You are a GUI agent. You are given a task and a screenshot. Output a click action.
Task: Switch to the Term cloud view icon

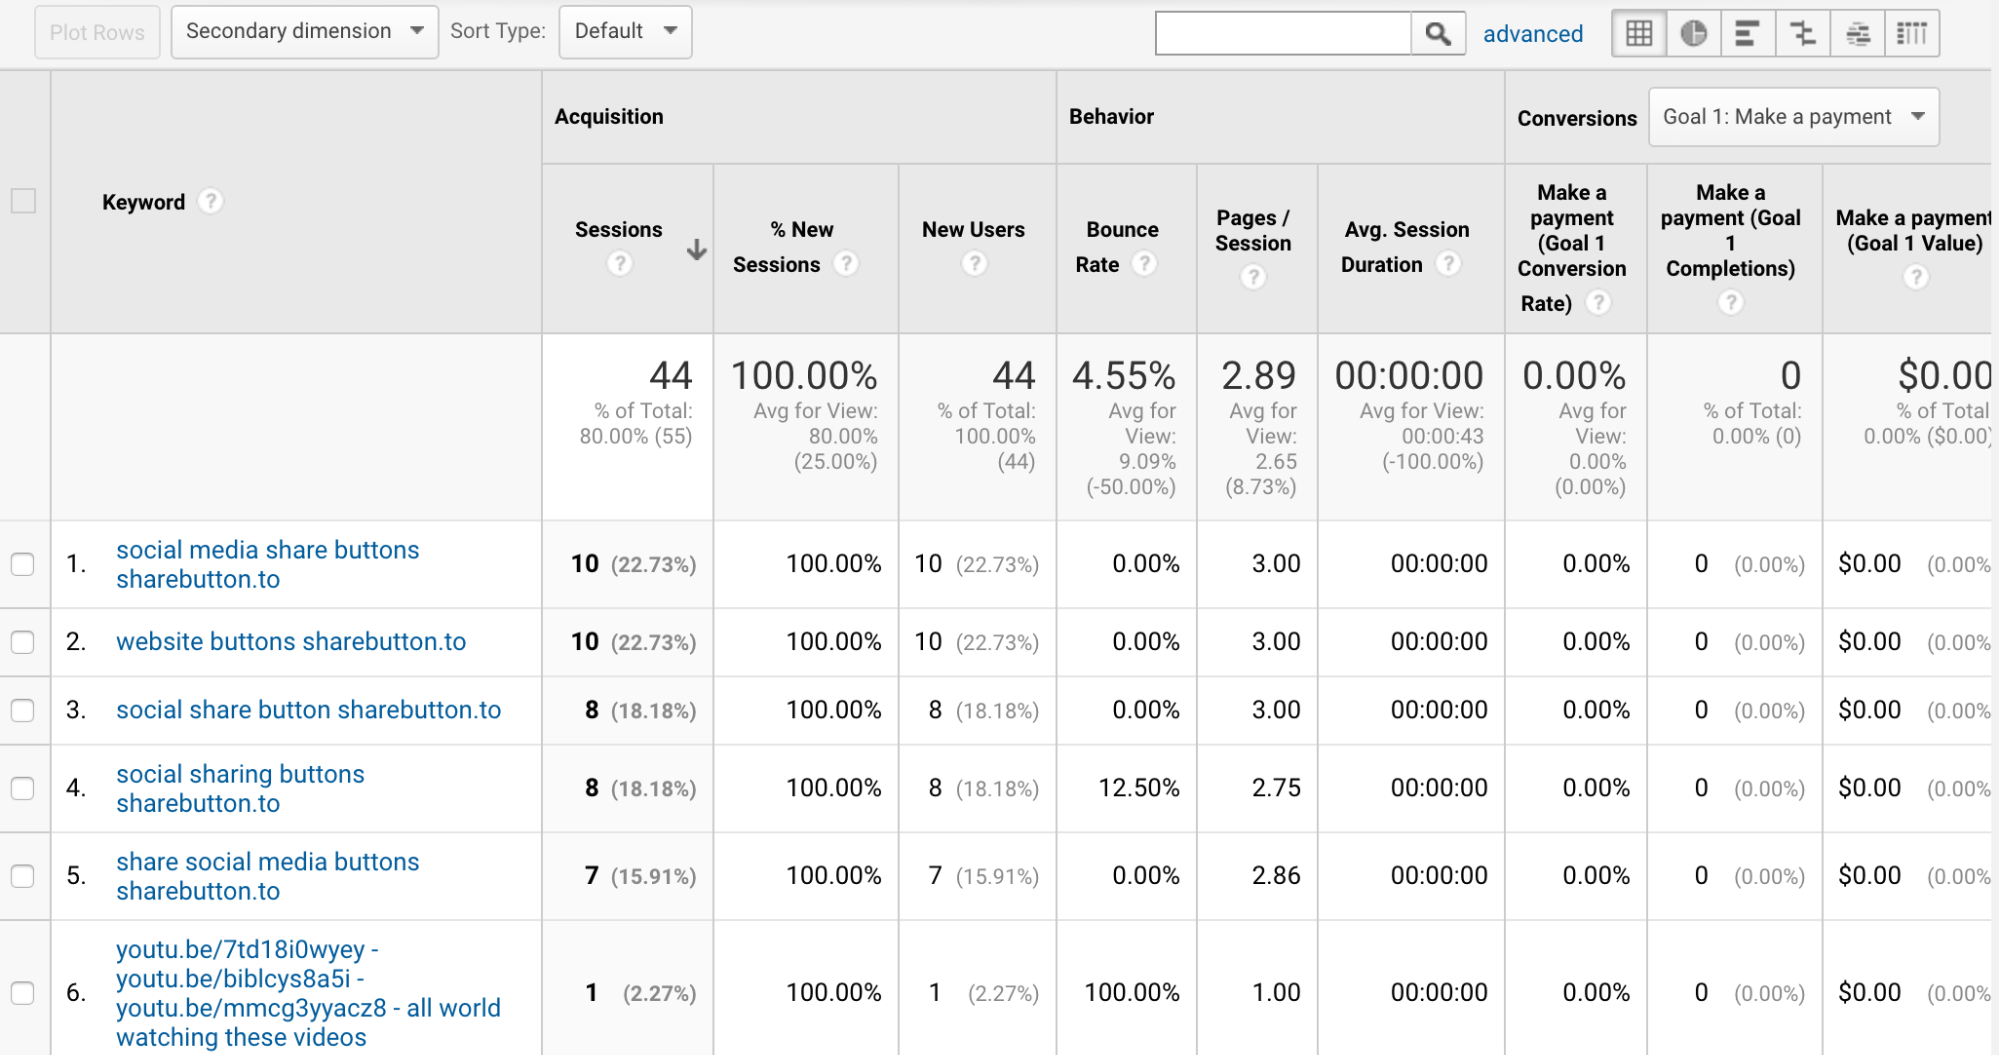coord(1858,33)
